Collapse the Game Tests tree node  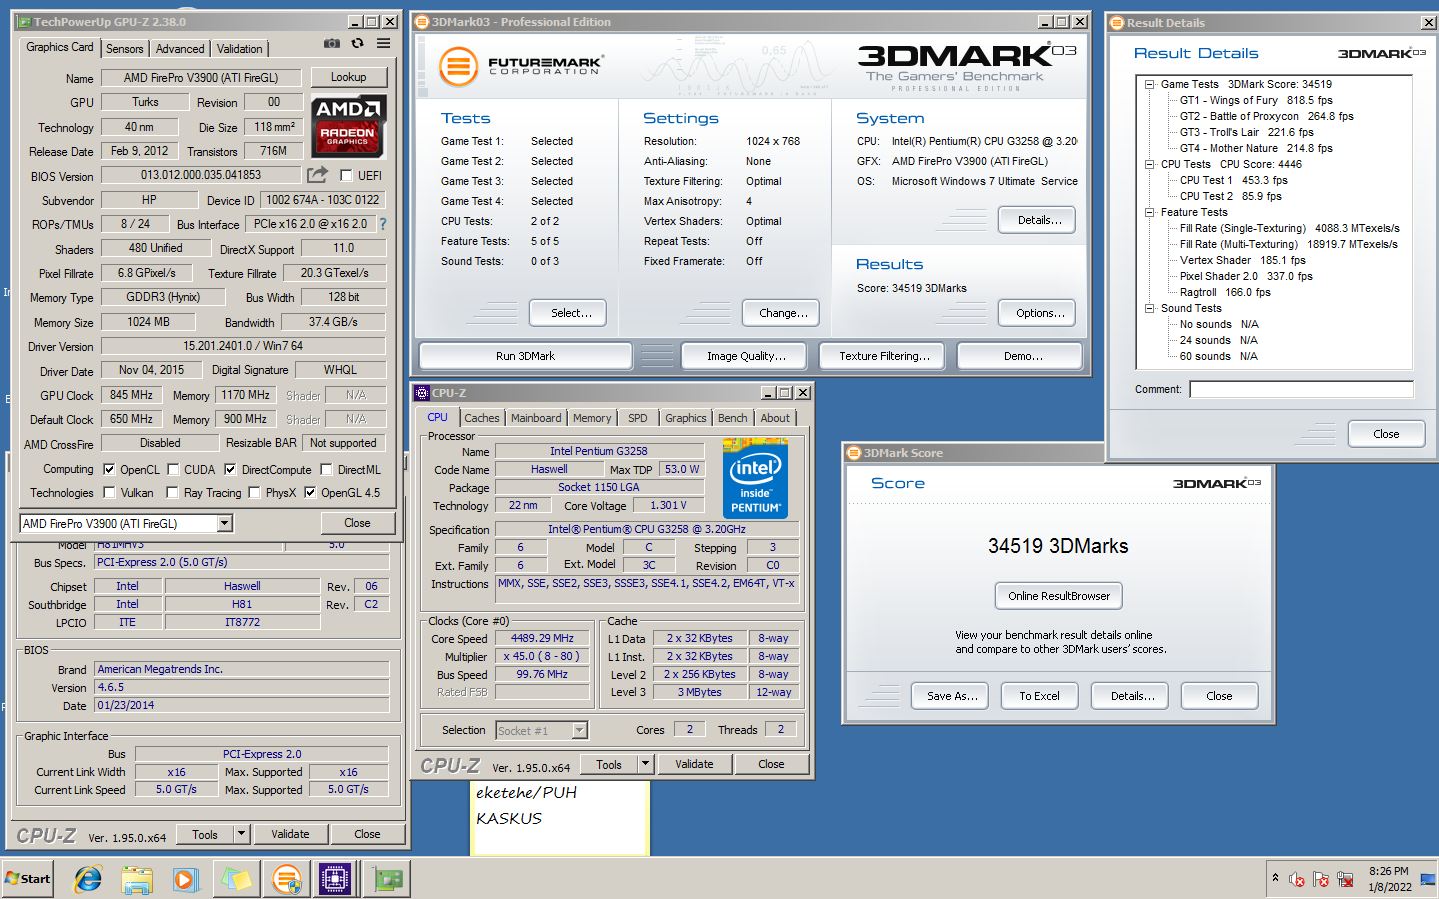1150,84
